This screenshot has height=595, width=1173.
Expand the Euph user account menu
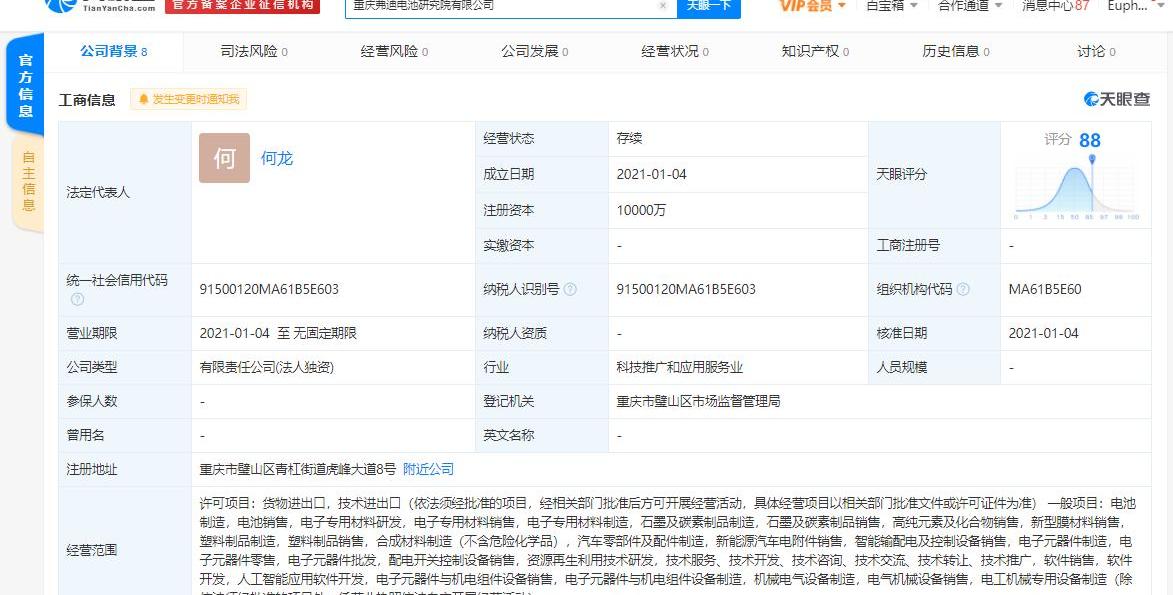(1135, 6)
